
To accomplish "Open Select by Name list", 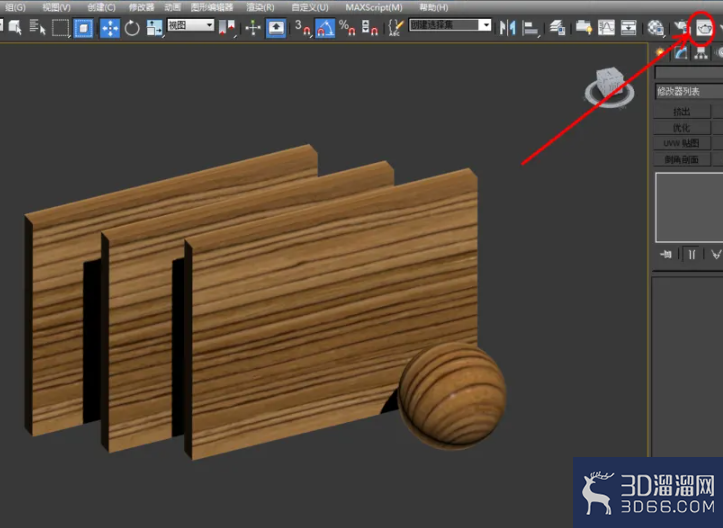I will point(37,28).
